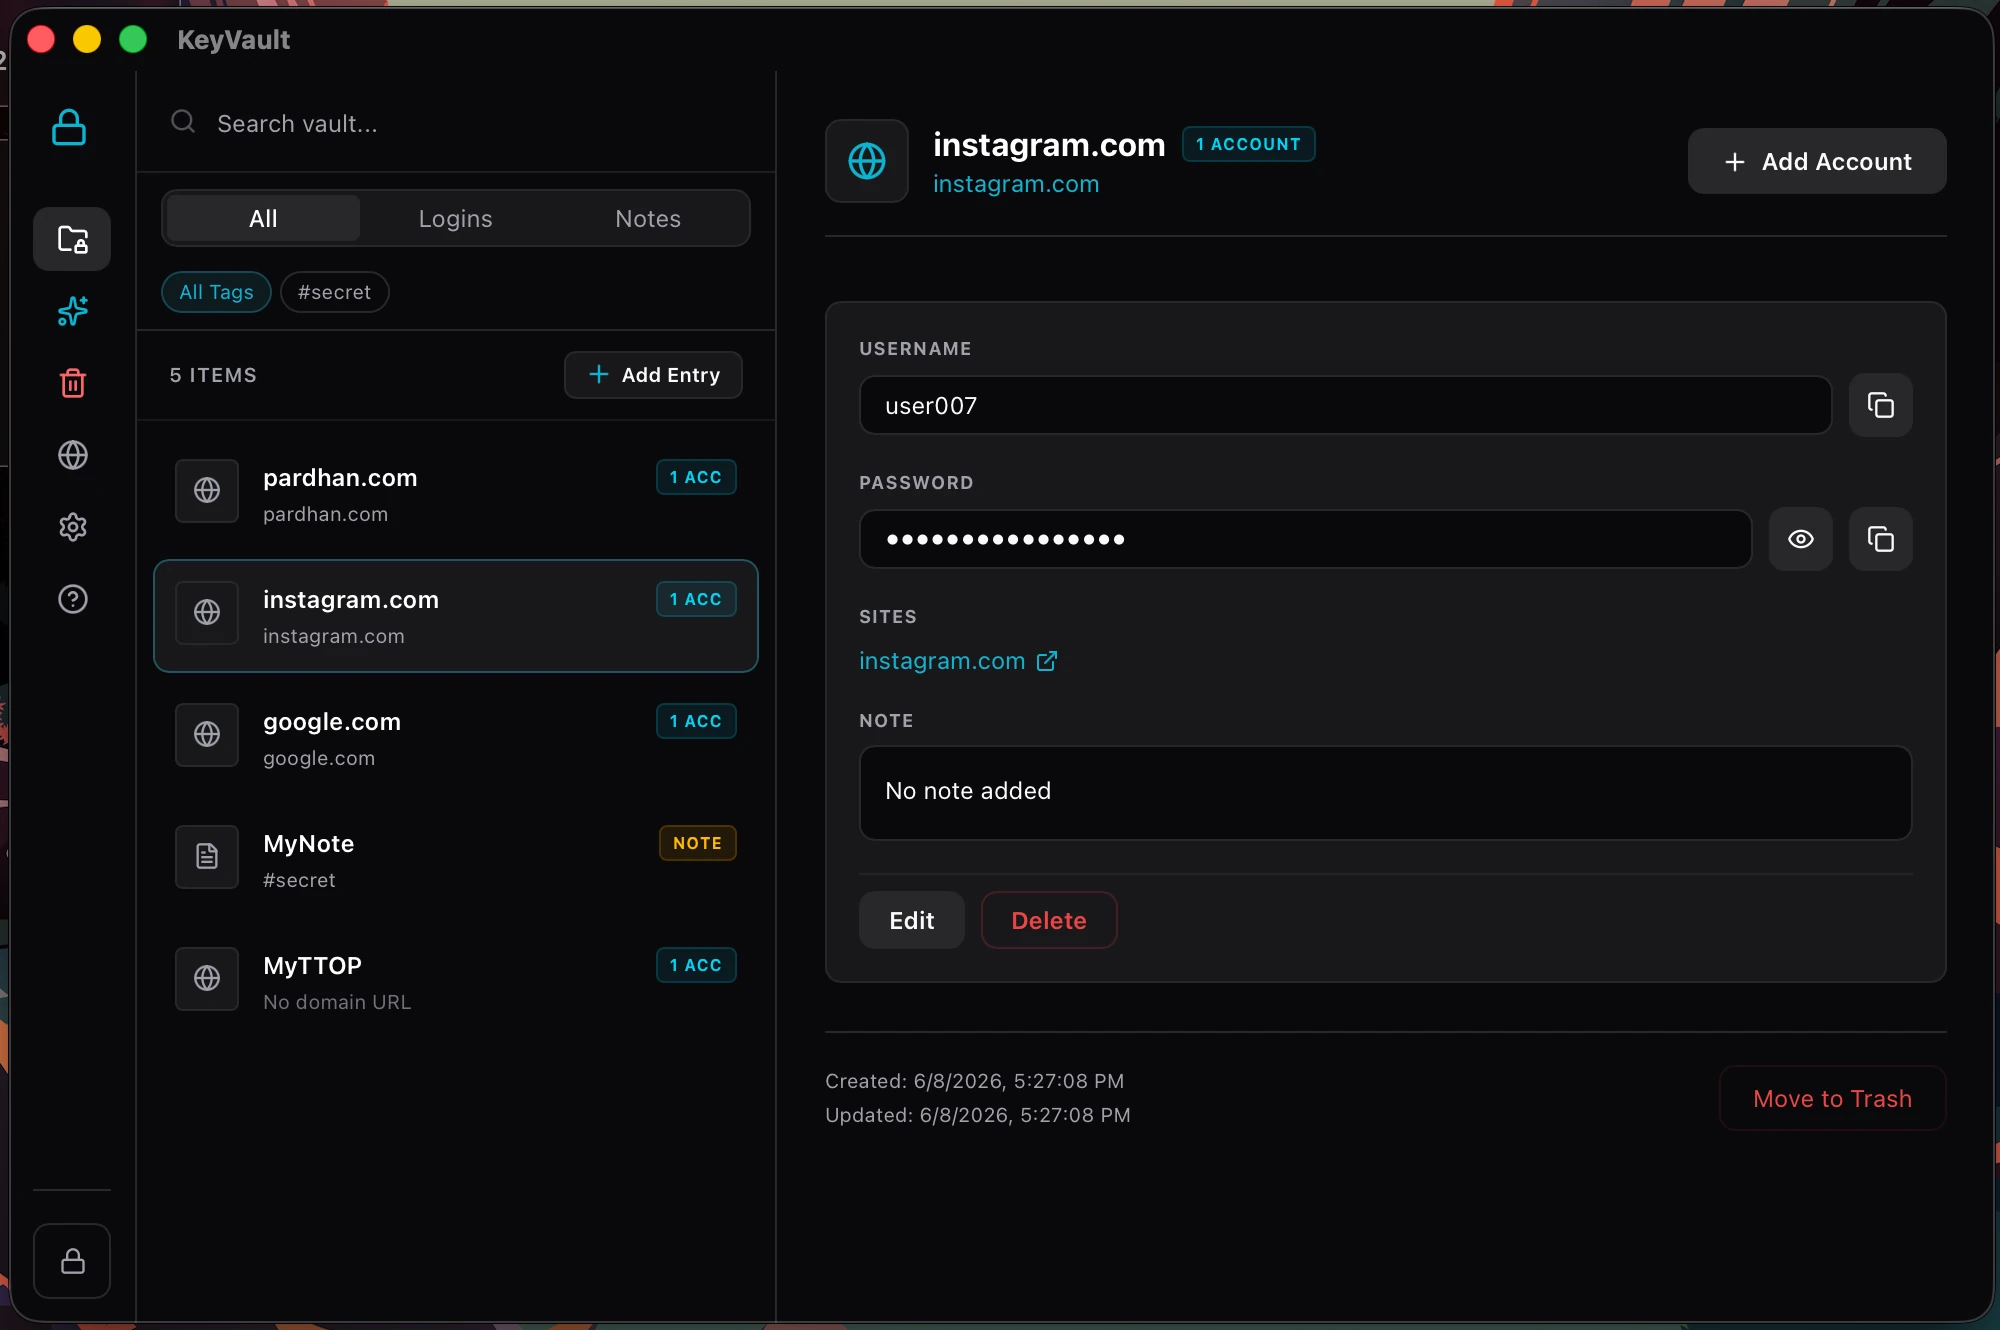Focus the Search vault field
Screen dimensions: 2000x1330
[x=455, y=123]
